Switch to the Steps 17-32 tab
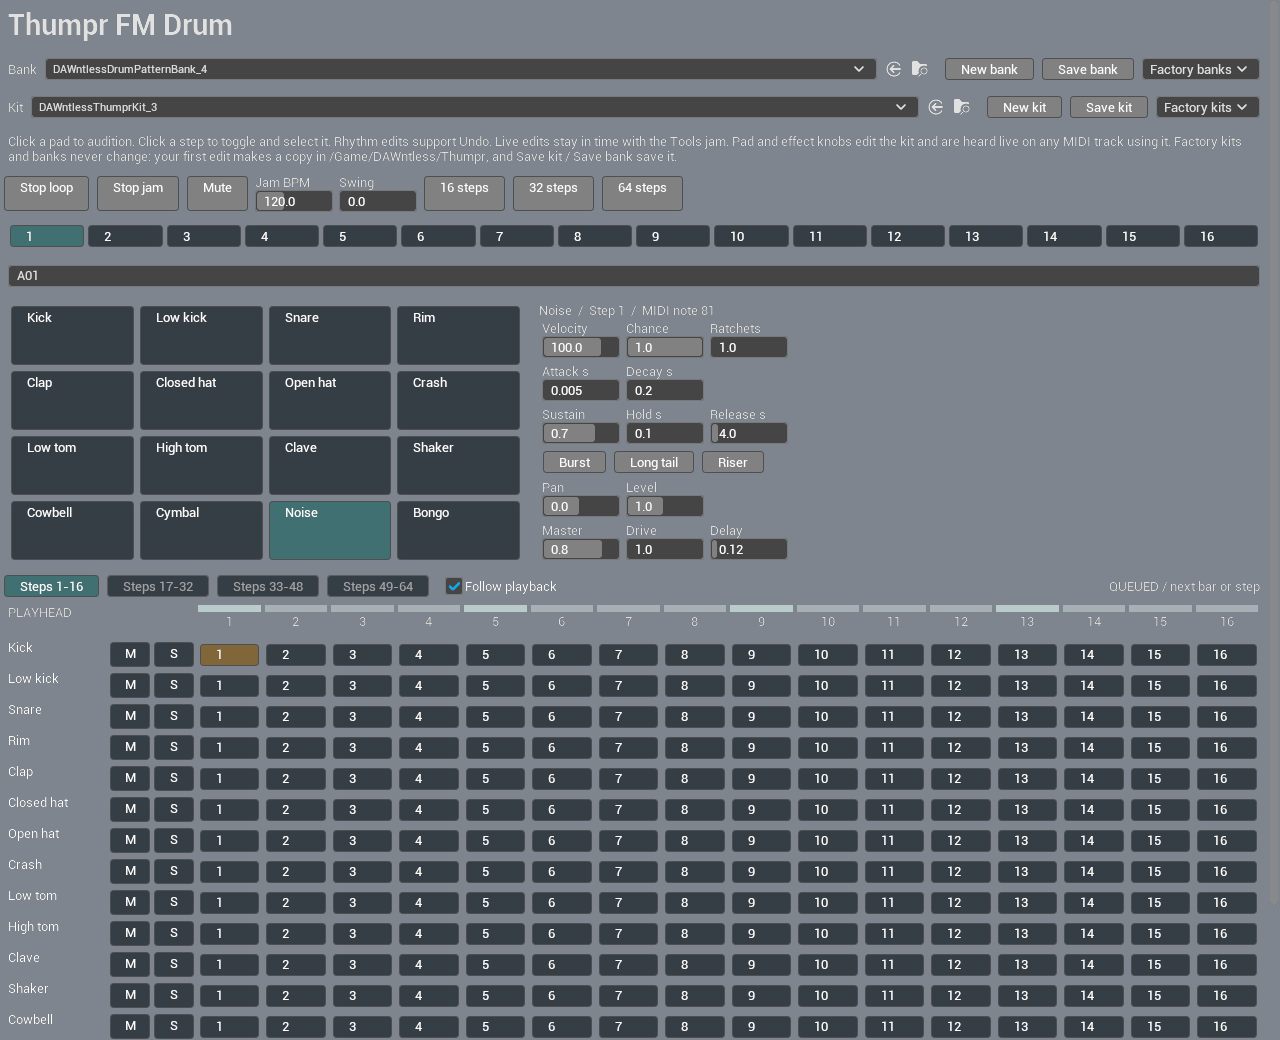The image size is (1280, 1040). point(158,587)
